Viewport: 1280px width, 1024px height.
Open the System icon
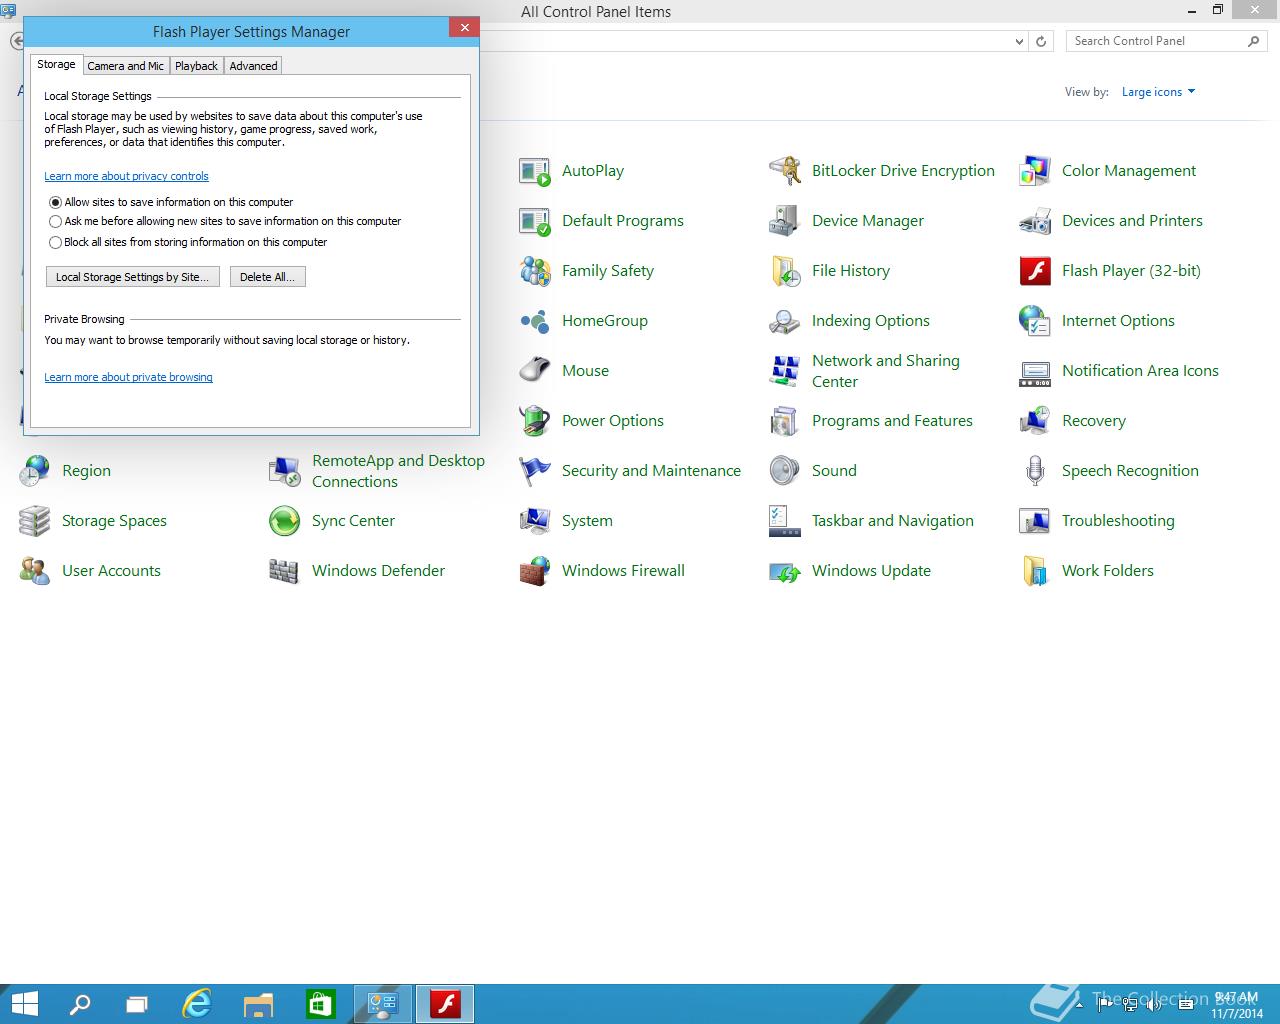(x=535, y=521)
